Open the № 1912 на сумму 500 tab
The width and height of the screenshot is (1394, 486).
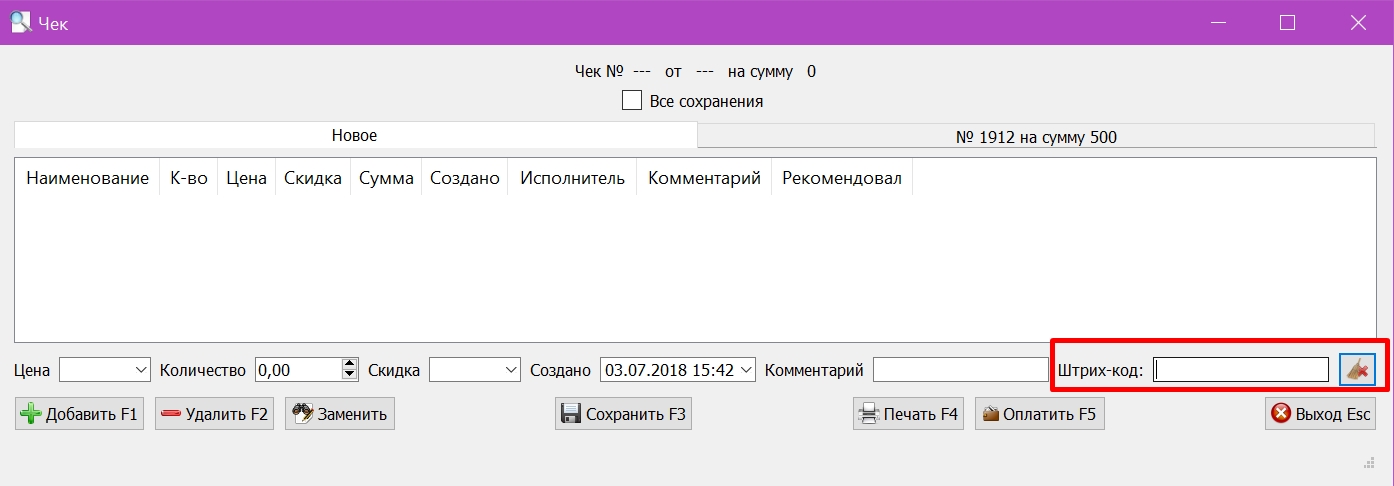(1036, 137)
